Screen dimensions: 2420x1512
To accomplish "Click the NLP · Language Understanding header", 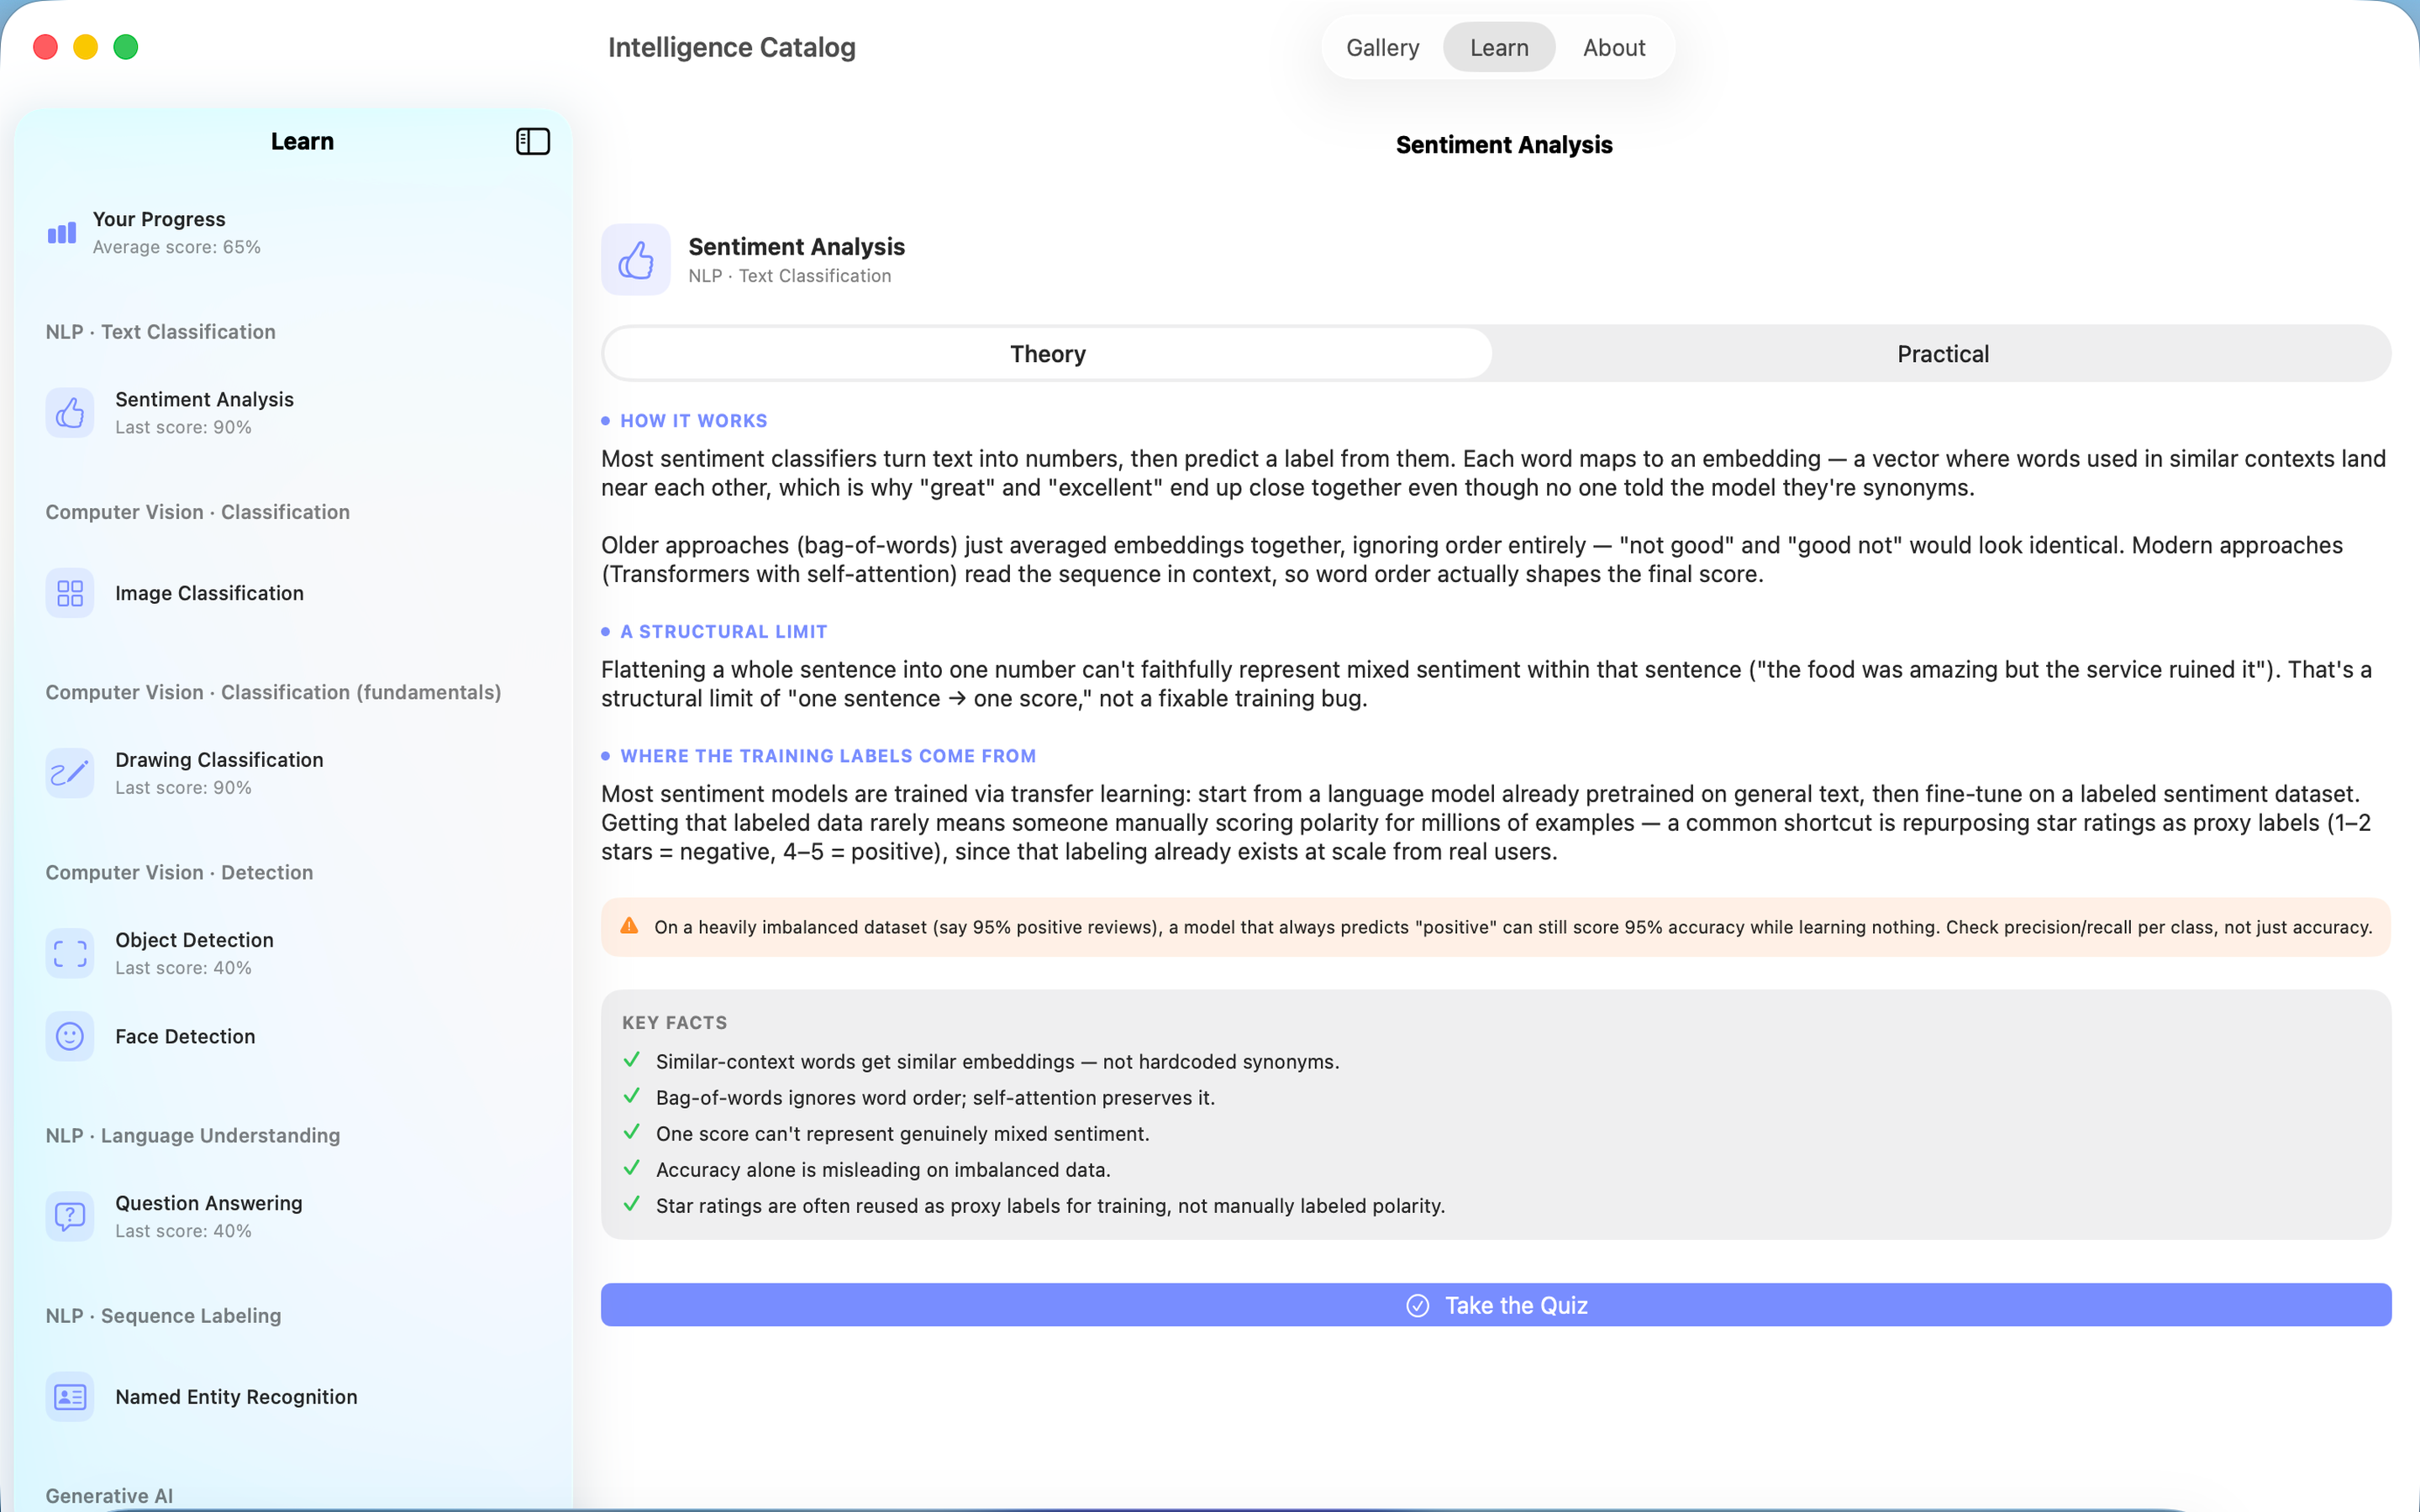I will click(192, 1135).
